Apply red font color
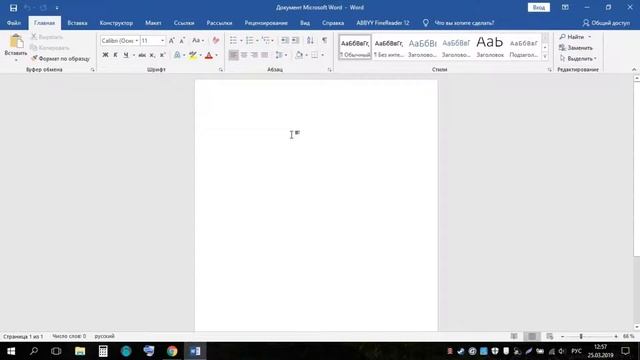The image size is (640, 360). point(209,55)
